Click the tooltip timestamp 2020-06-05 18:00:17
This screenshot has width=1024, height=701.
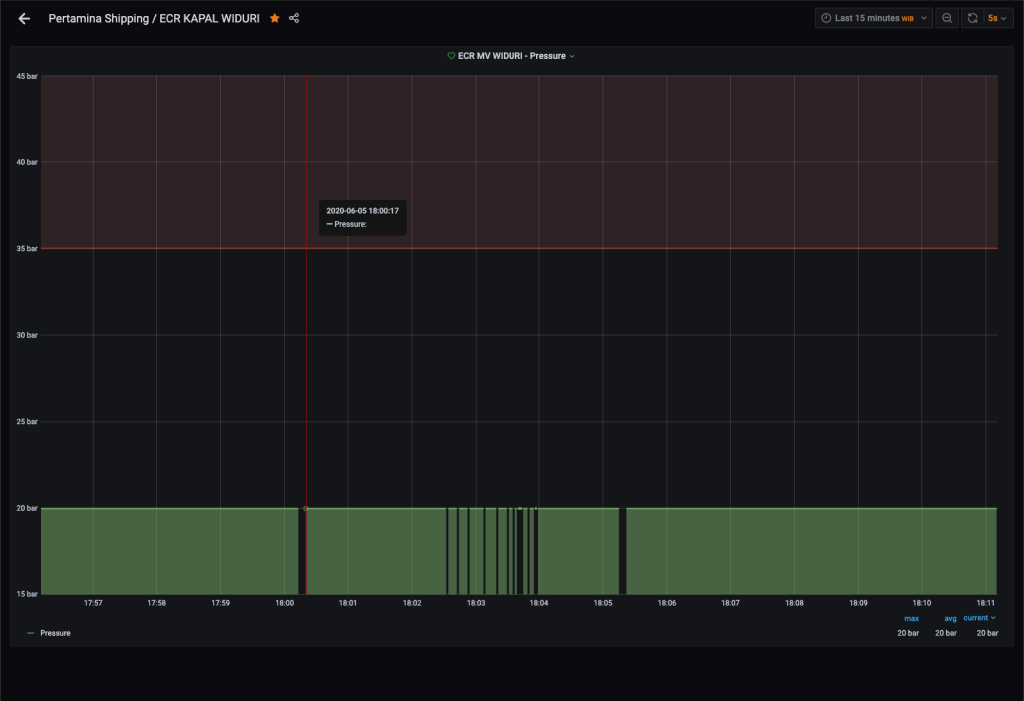pos(362,211)
